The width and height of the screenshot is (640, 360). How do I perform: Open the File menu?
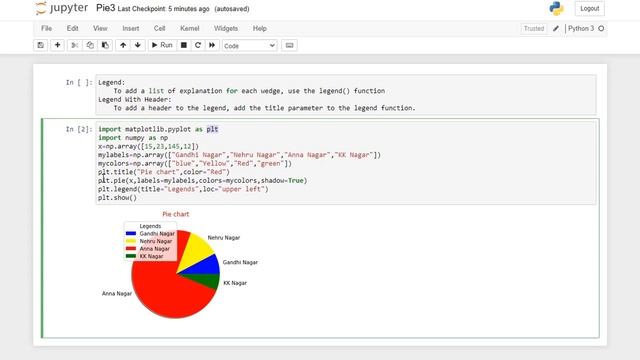pyautogui.click(x=46, y=29)
